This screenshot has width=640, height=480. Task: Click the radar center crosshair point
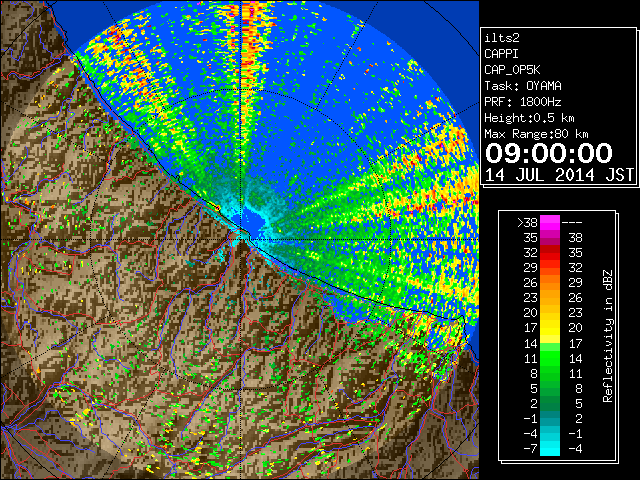pos(242,239)
